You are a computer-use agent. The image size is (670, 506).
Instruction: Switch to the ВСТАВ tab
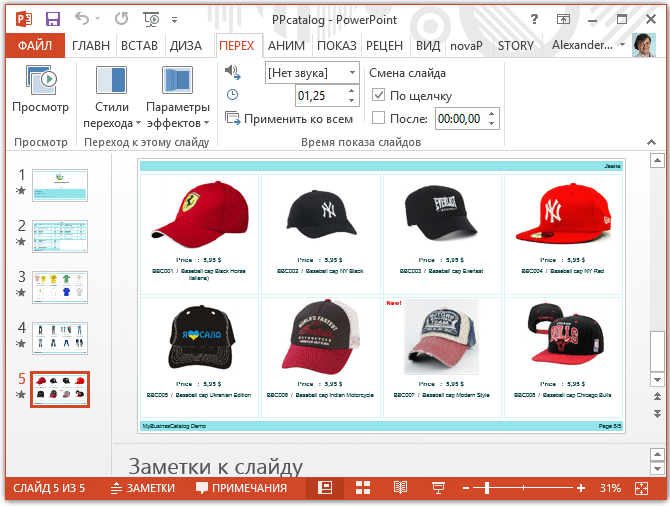139,45
